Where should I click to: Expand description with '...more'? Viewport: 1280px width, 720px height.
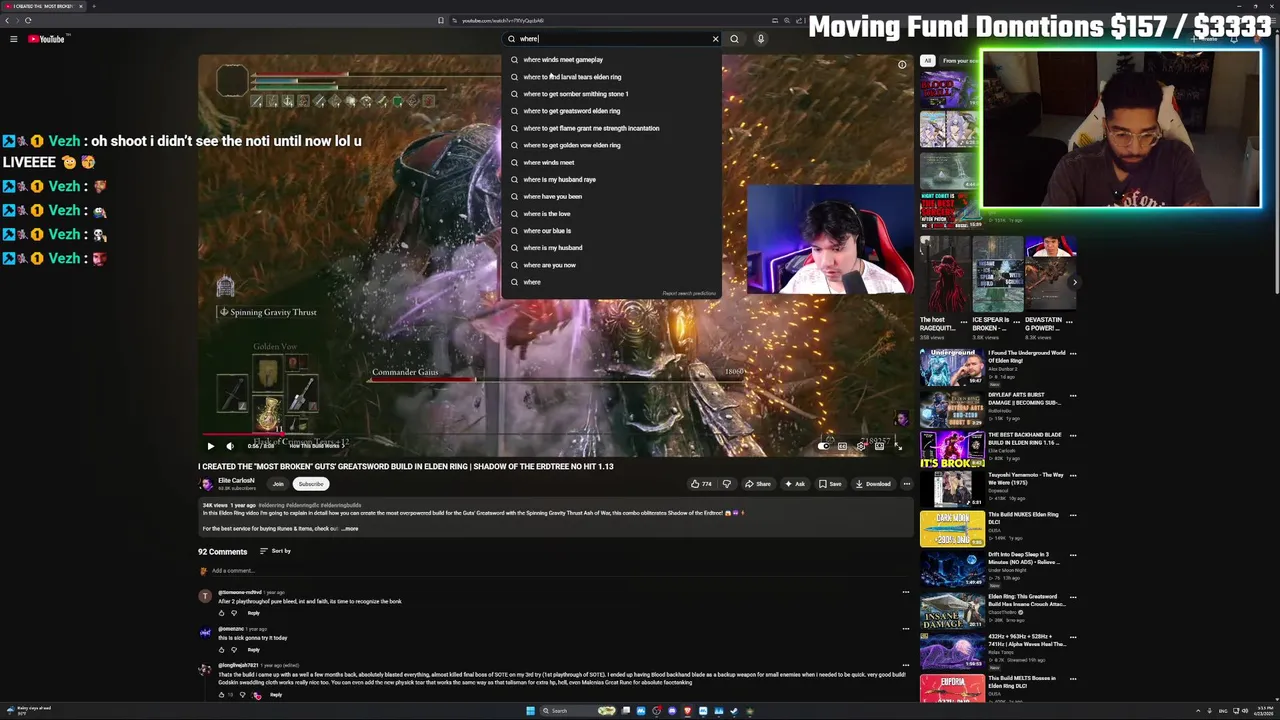click(x=349, y=529)
